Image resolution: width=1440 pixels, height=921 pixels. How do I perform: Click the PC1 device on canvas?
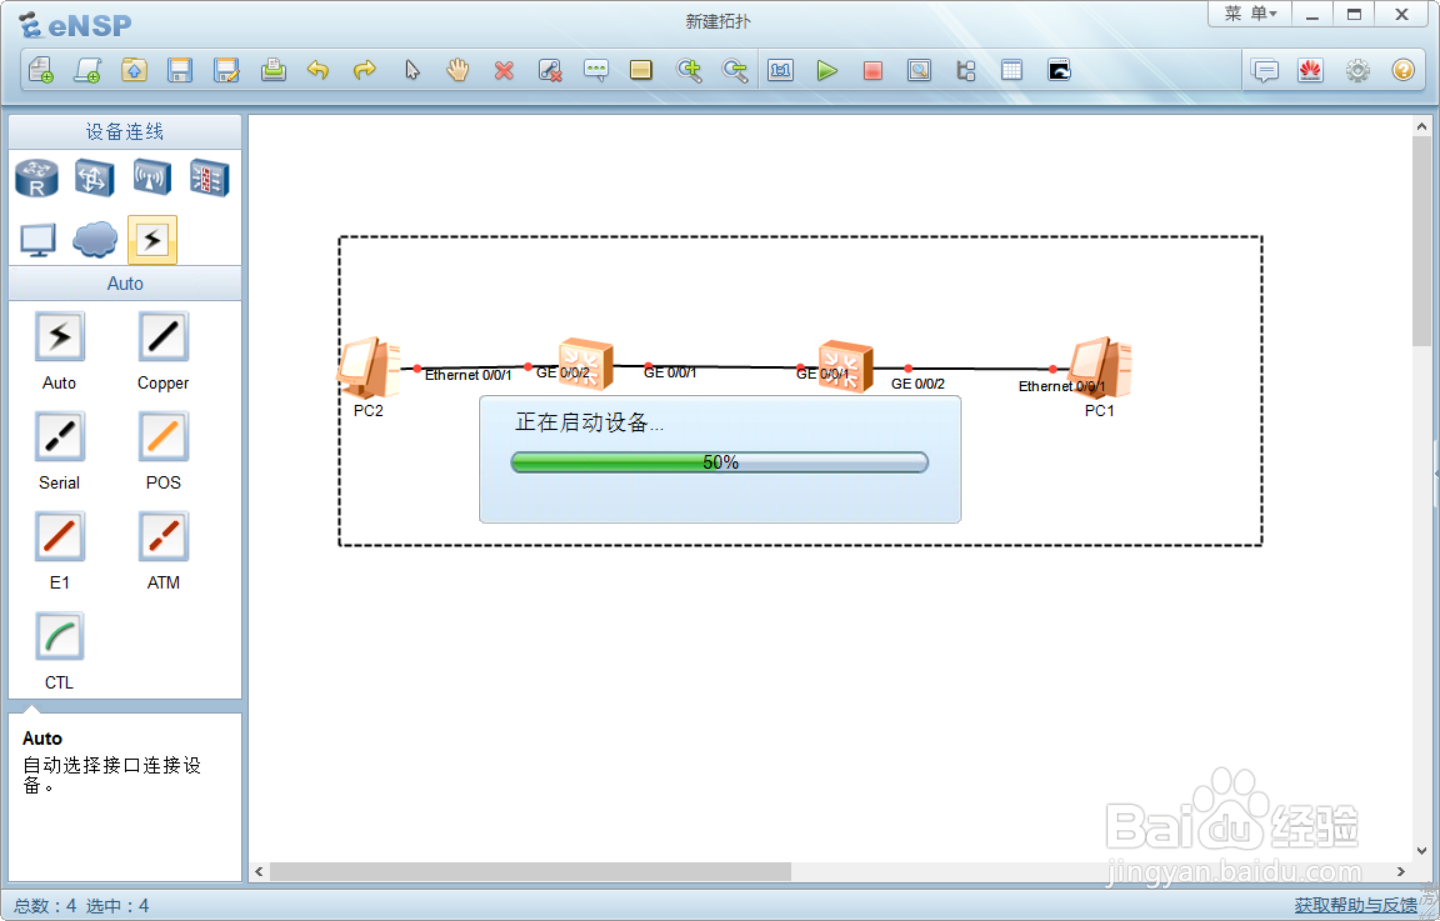[1100, 368]
